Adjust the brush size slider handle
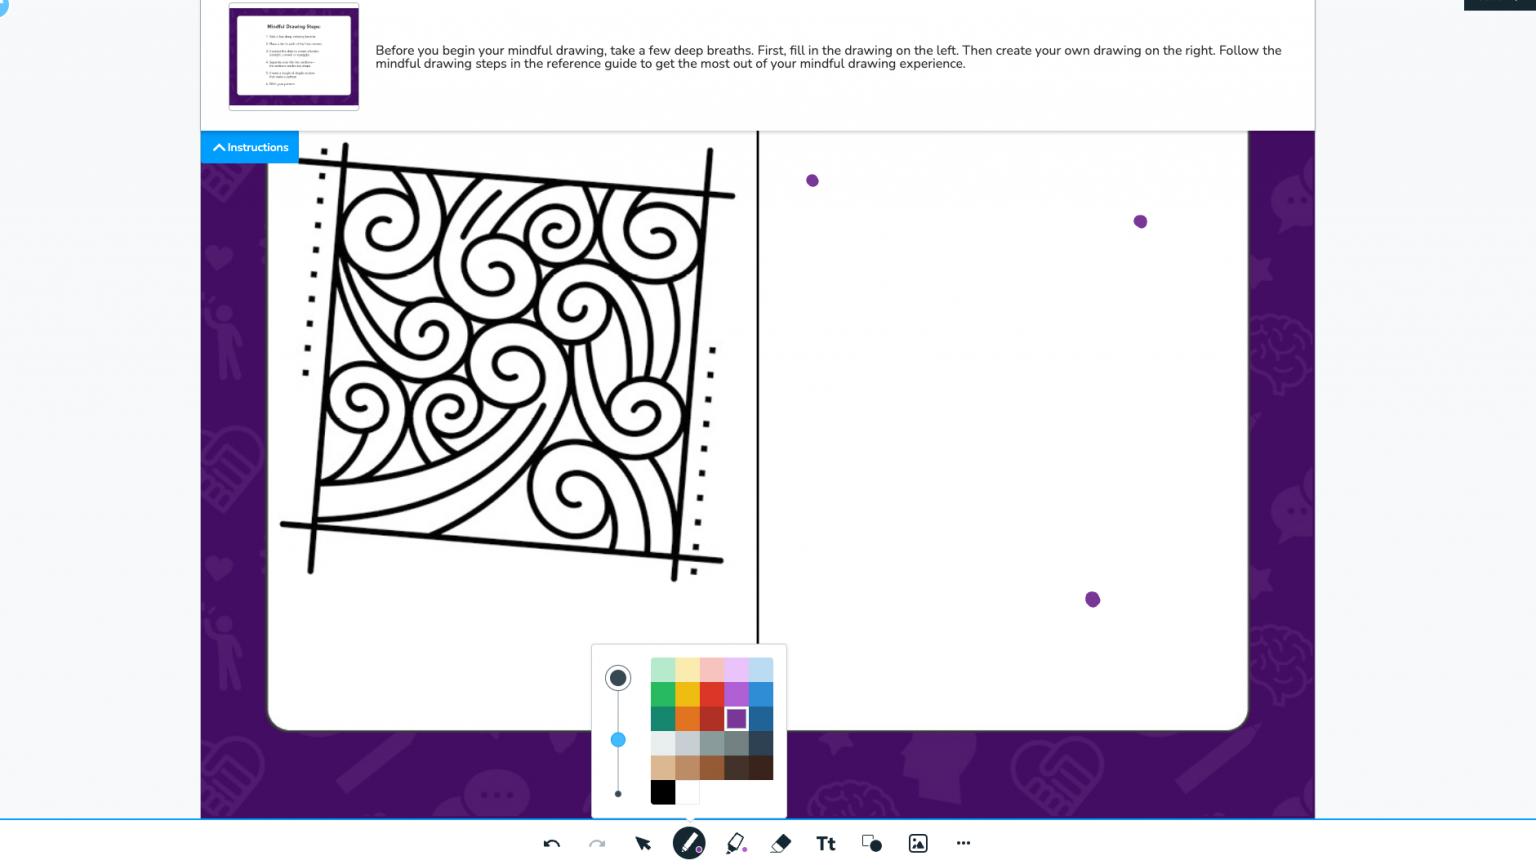The image size is (1536, 865). 618,740
